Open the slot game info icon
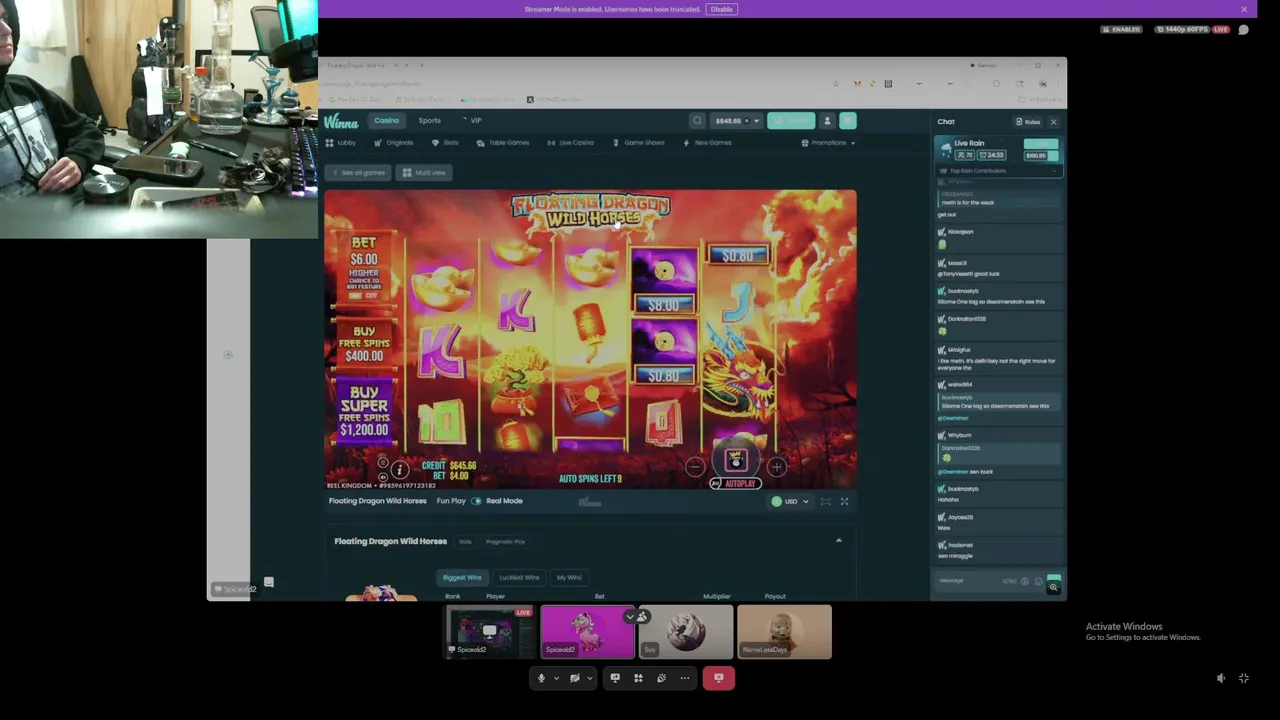The height and width of the screenshot is (720, 1280). coord(399,469)
